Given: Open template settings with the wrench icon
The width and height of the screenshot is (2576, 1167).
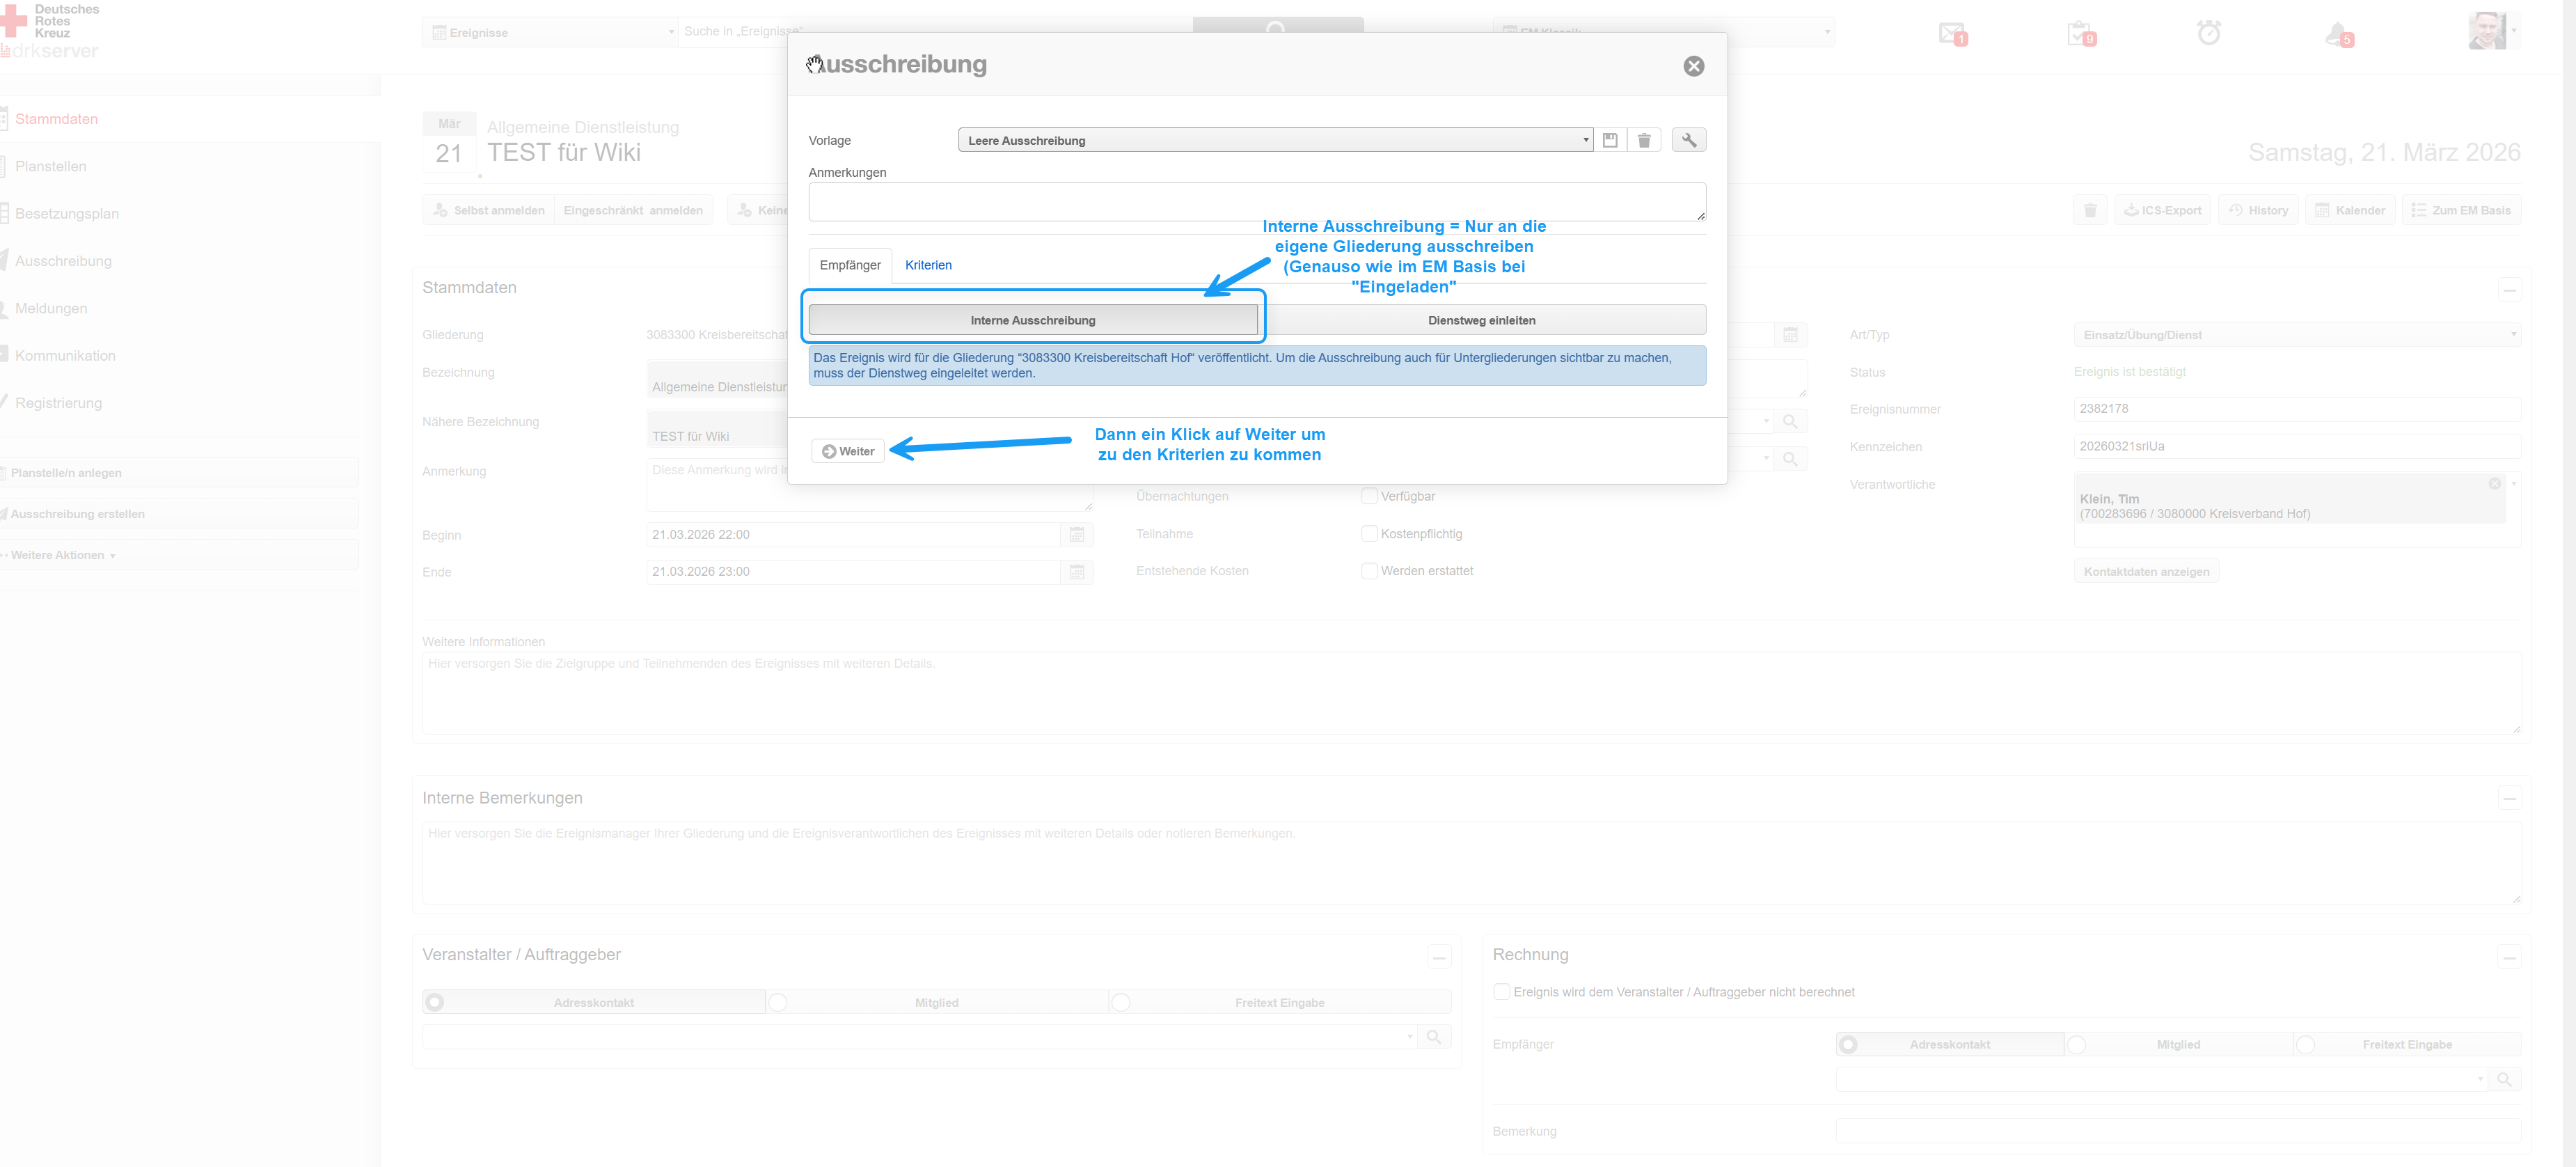Looking at the screenshot, I should (1688, 140).
